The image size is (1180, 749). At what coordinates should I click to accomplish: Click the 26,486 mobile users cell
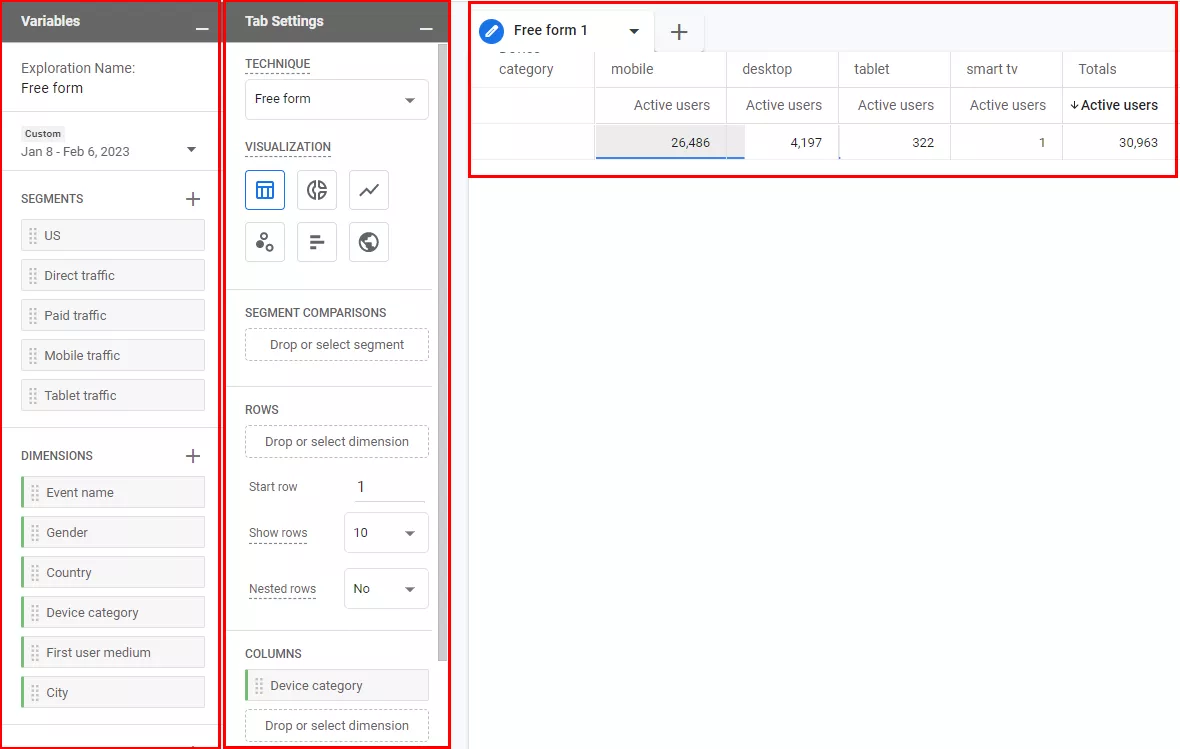pos(661,142)
